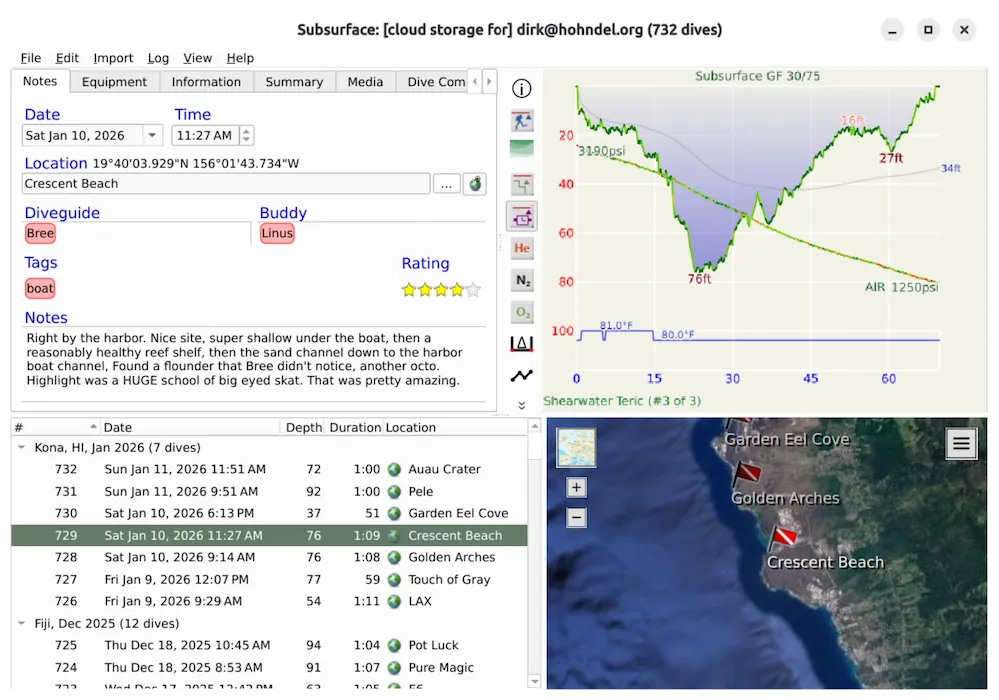Open the Log menu
The height and width of the screenshot is (700, 999).
[158, 58]
